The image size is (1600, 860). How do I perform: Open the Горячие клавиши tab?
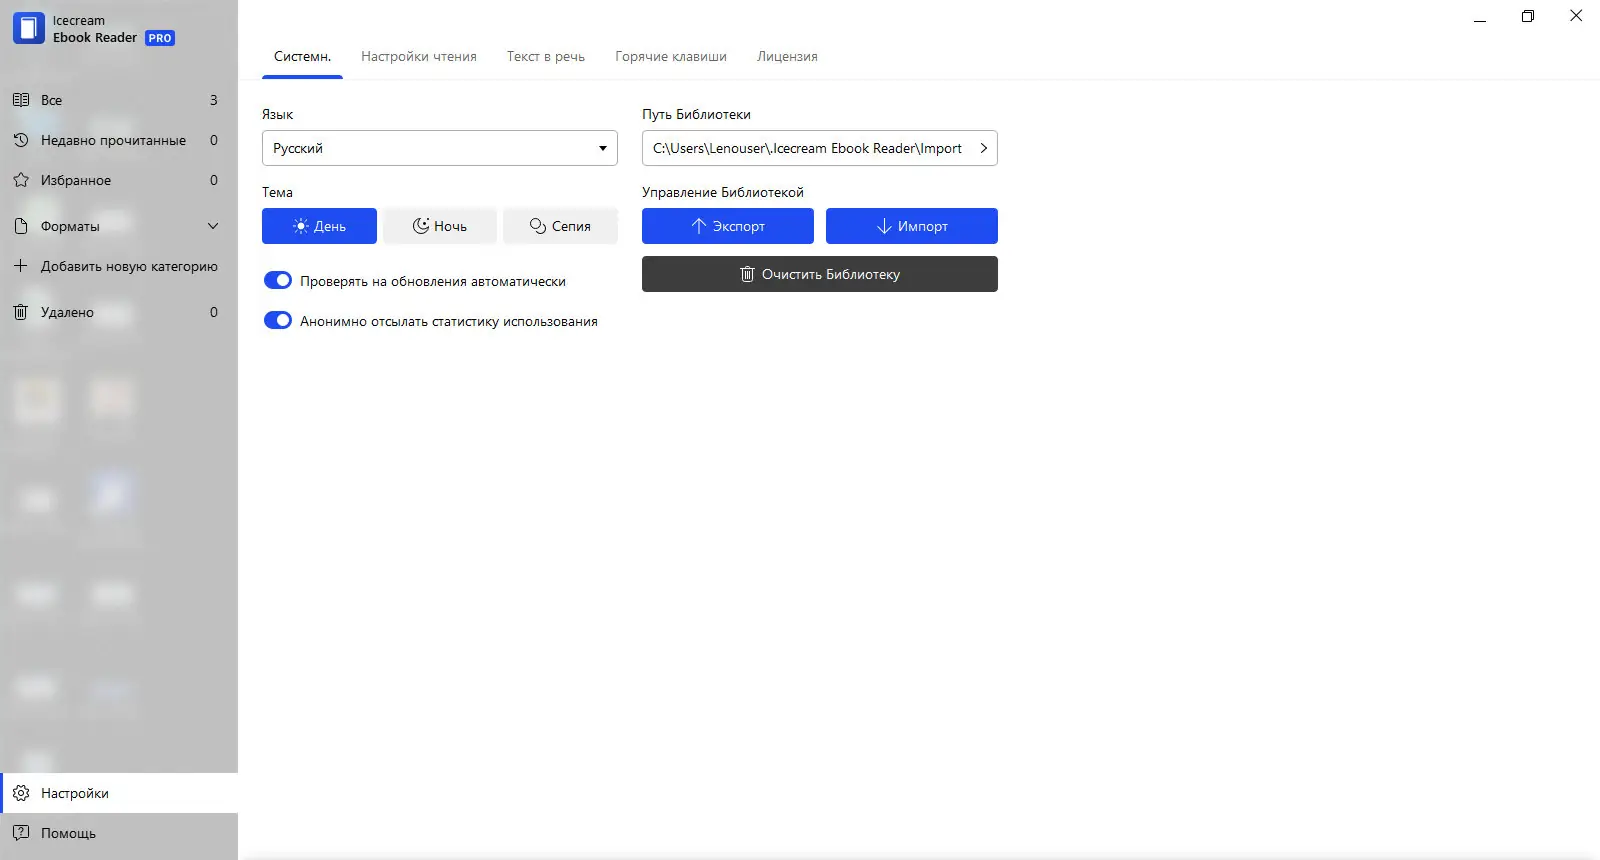click(671, 56)
